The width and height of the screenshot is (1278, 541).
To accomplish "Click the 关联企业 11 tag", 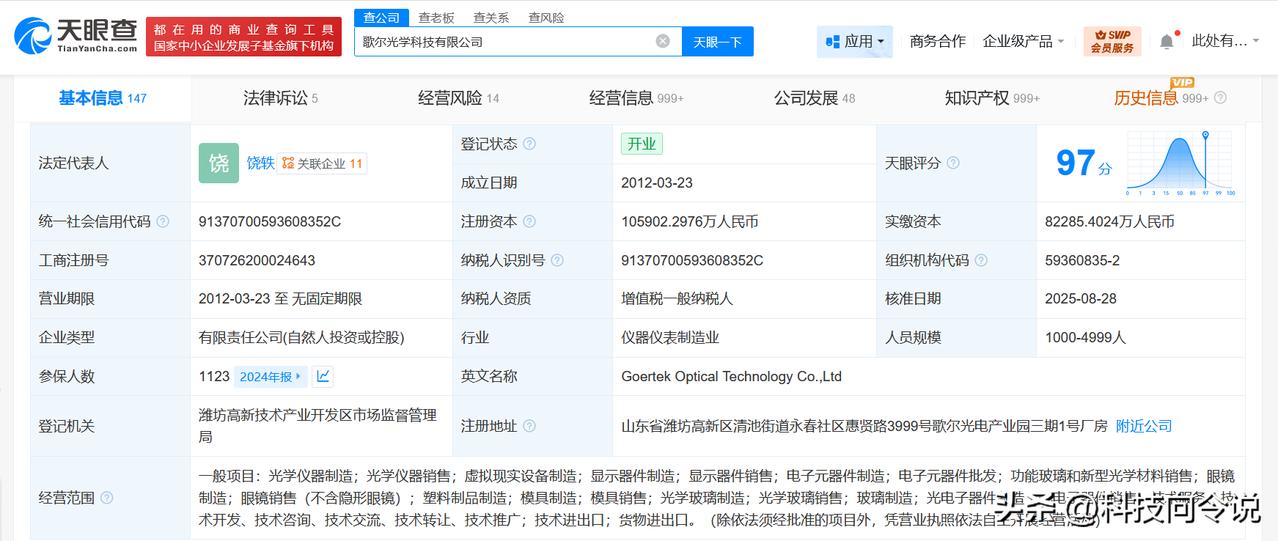I will (322, 163).
